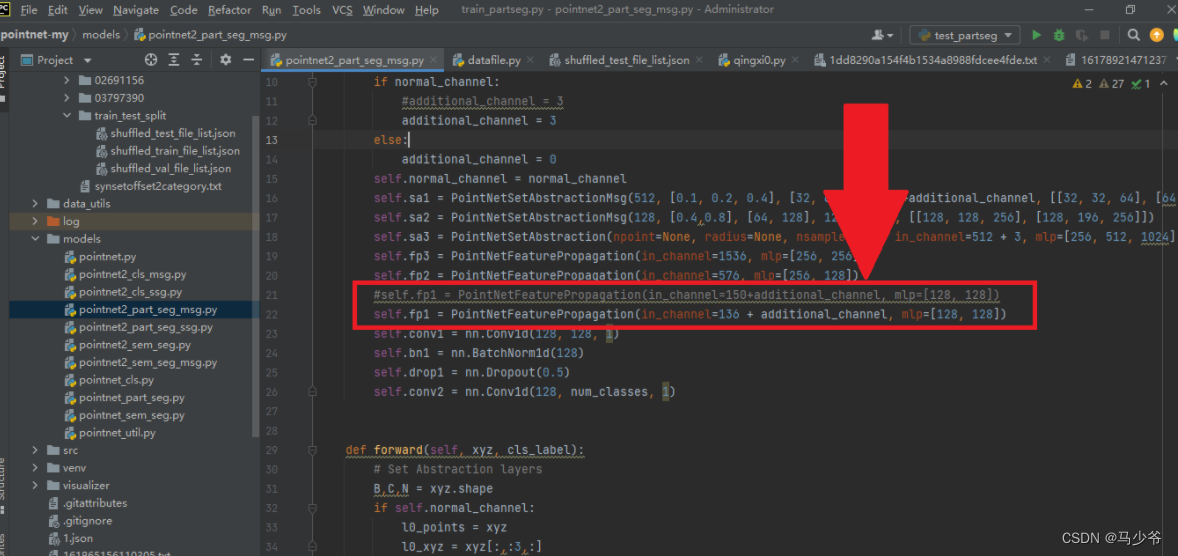1178x556 pixels.
Task: Open the Tools menu
Action: 306,11
